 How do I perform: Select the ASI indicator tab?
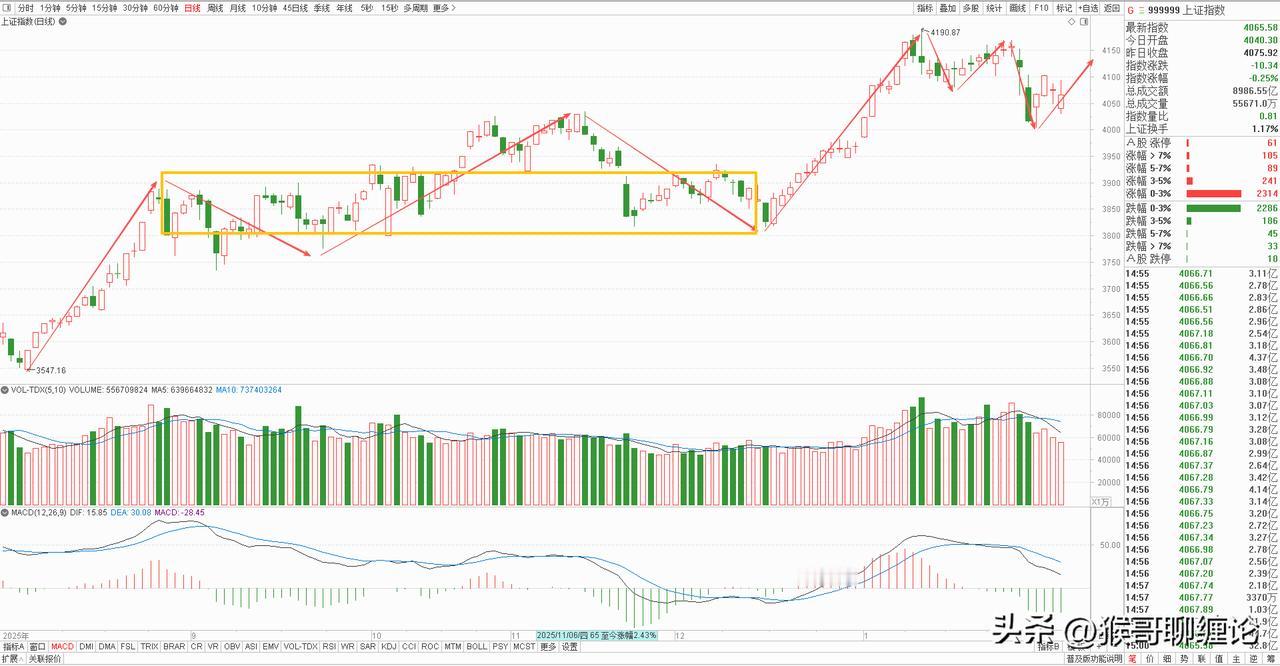click(251, 647)
